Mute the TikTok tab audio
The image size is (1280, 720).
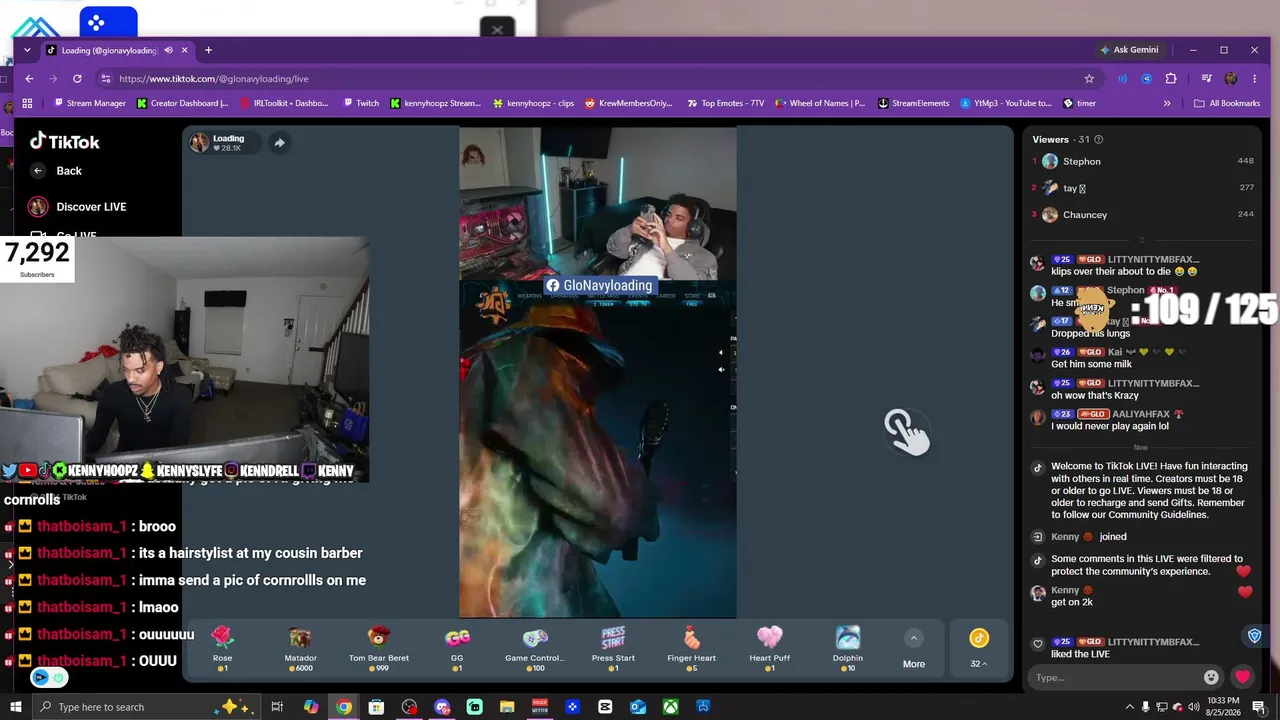[169, 50]
